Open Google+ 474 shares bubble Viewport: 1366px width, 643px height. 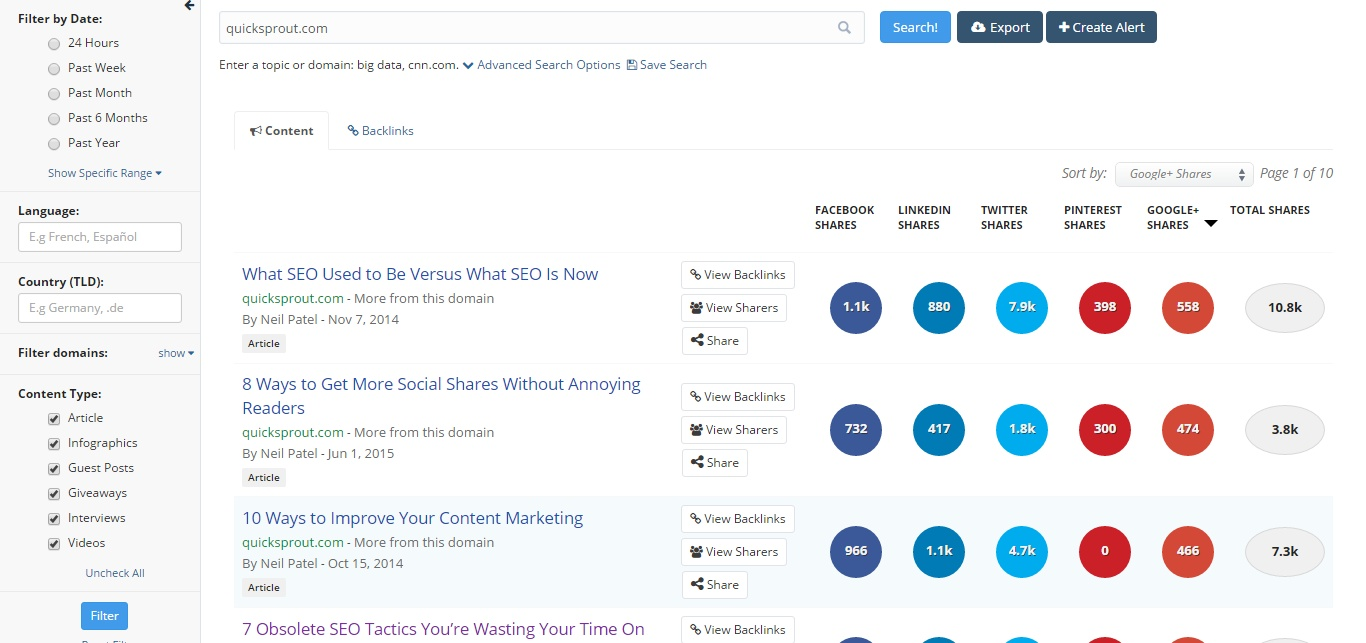pos(1188,429)
